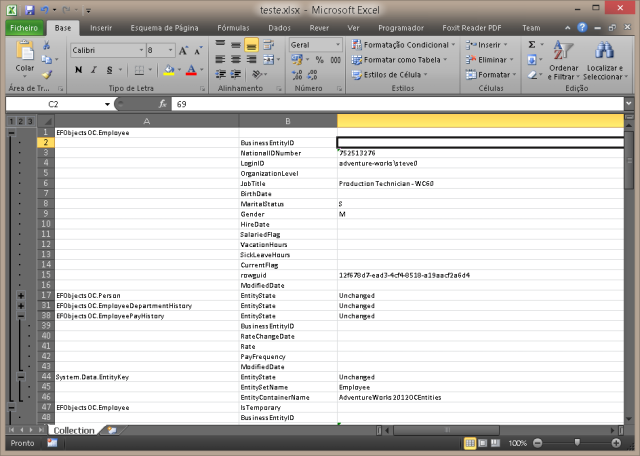Click the accounting currency format icon
Image resolution: width=640 pixels, height=456 pixels.
[296, 60]
